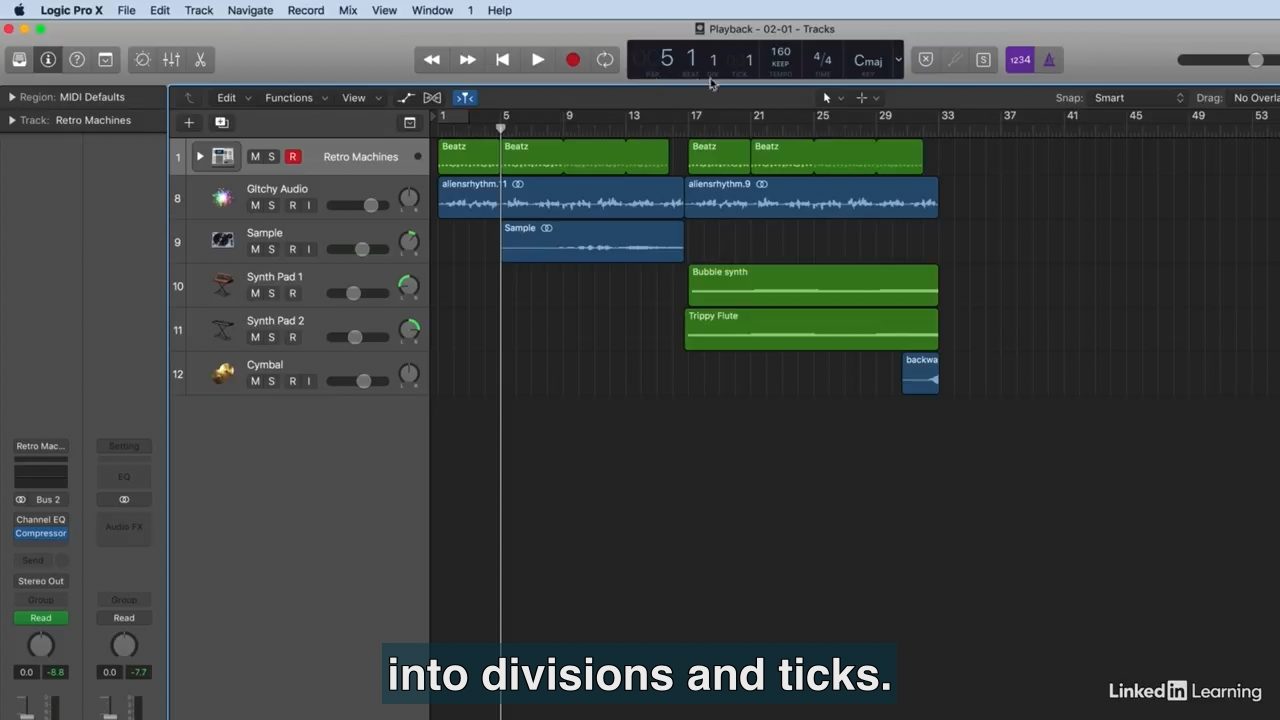This screenshot has height=720, width=1280.
Task: Toggle the Solo S button in control bar
Action: pos(983,60)
